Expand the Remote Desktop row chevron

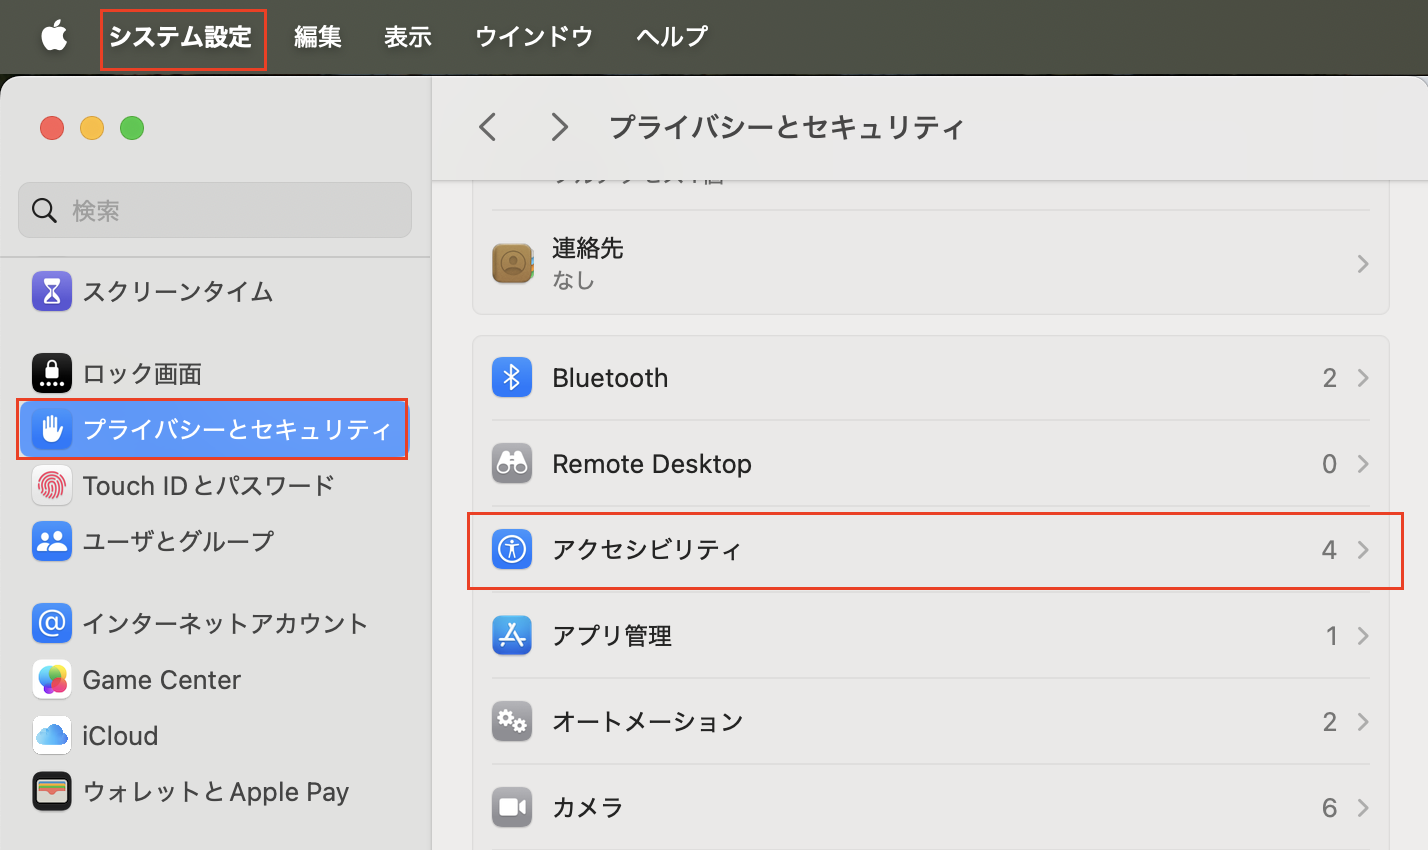tap(1363, 463)
